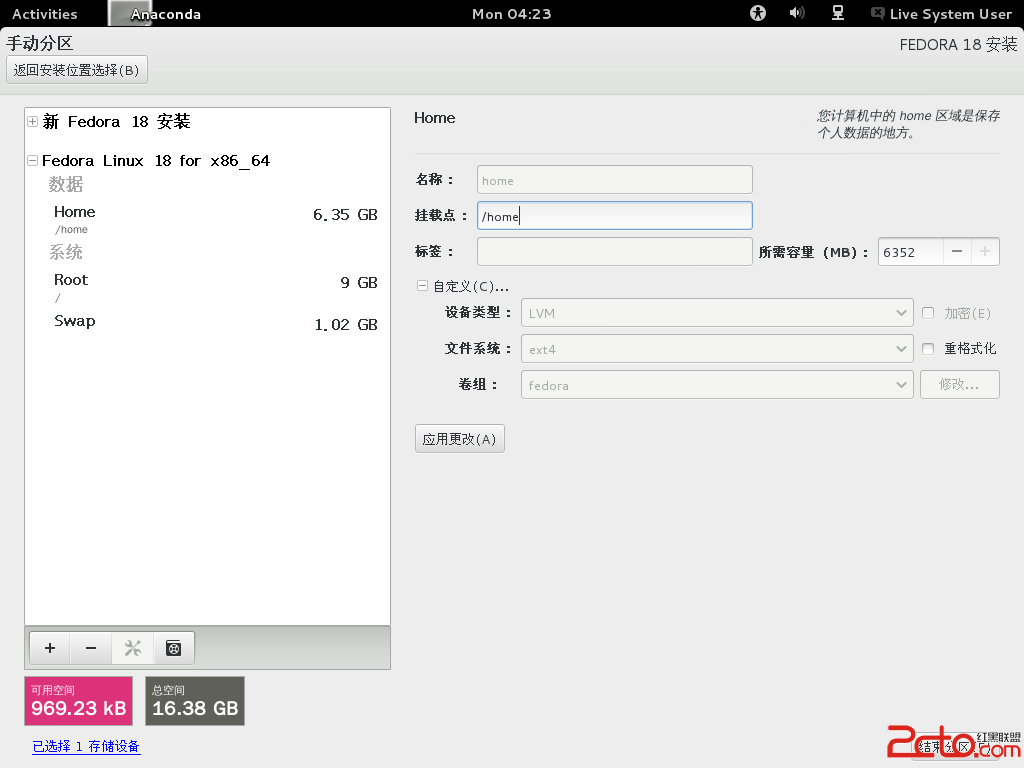Return to installation destination selection
This screenshot has width=1024, height=768.
click(x=76, y=70)
